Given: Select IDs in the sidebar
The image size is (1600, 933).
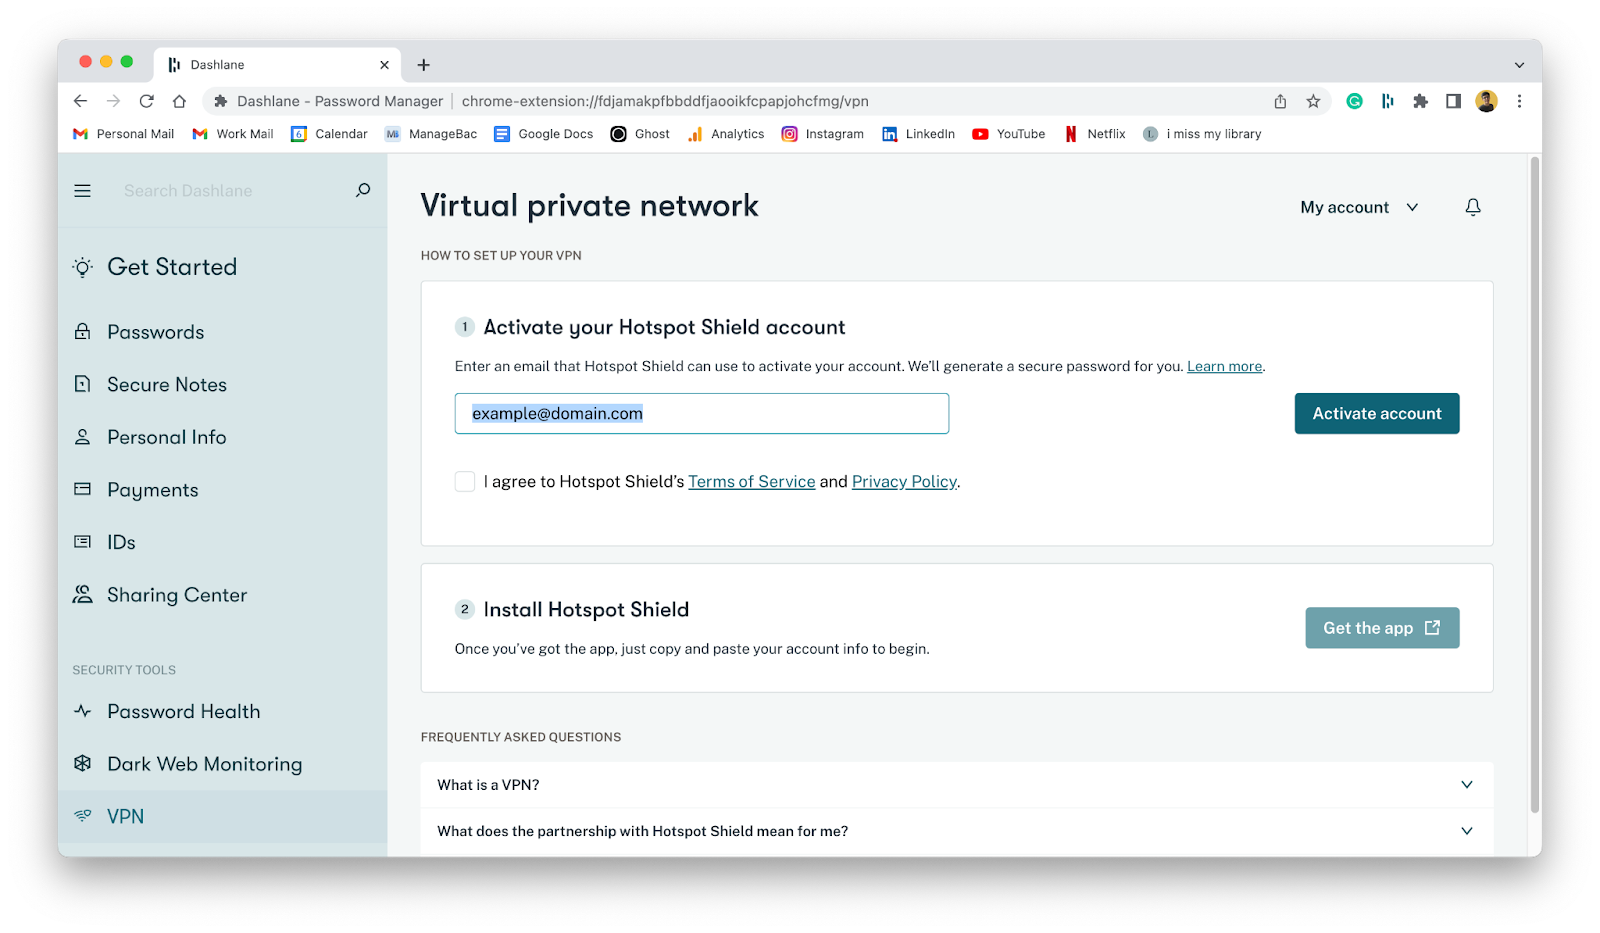Looking at the screenshot, I should tap(121, 542).
